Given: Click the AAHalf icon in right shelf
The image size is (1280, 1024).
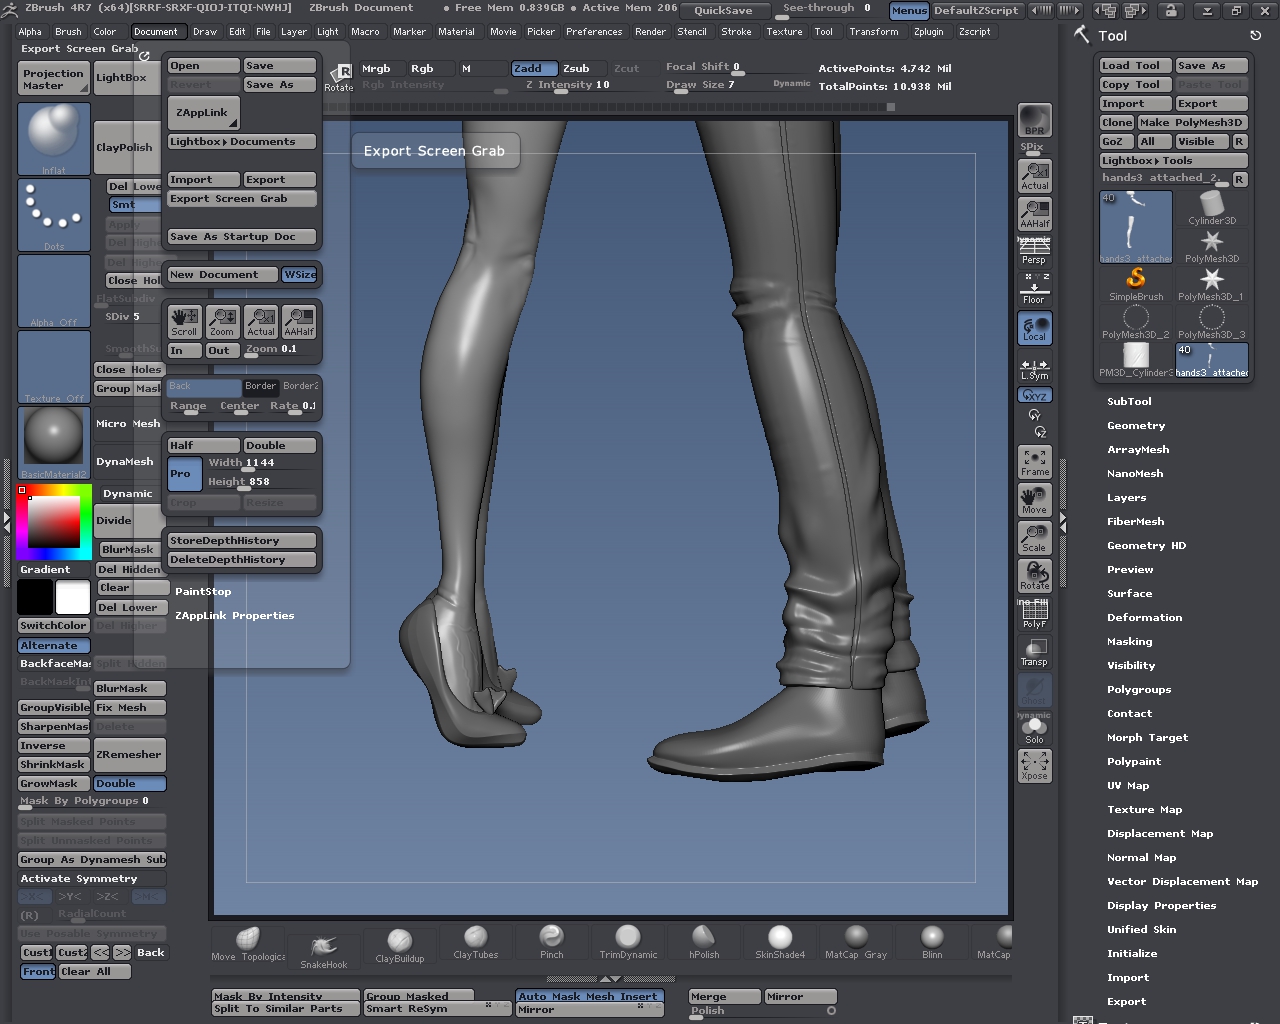Looking at the screenshot, I should click(1034, 214).
